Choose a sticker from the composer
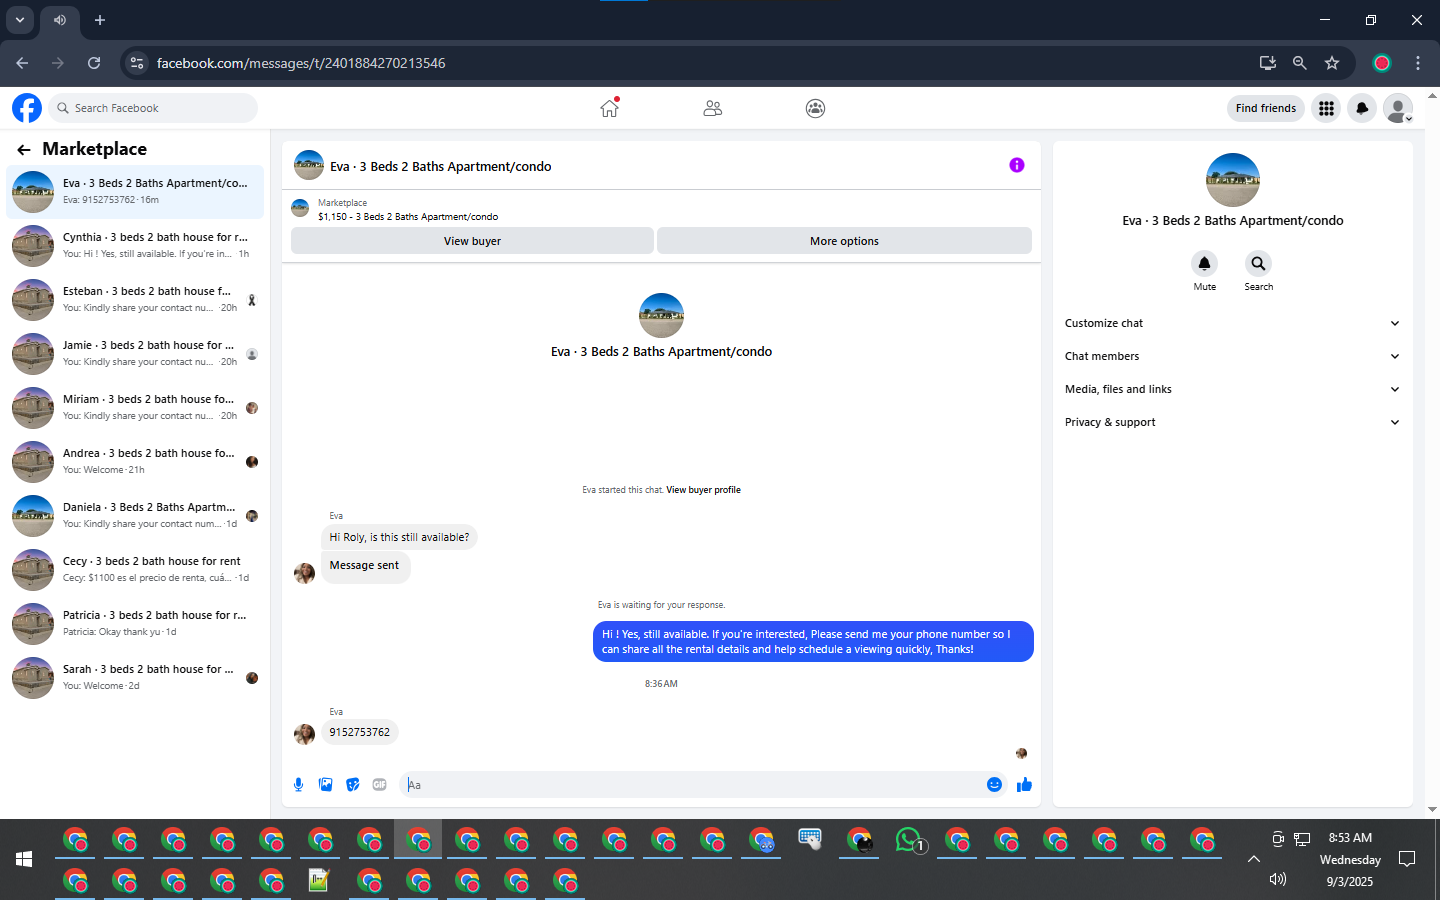 352,785
